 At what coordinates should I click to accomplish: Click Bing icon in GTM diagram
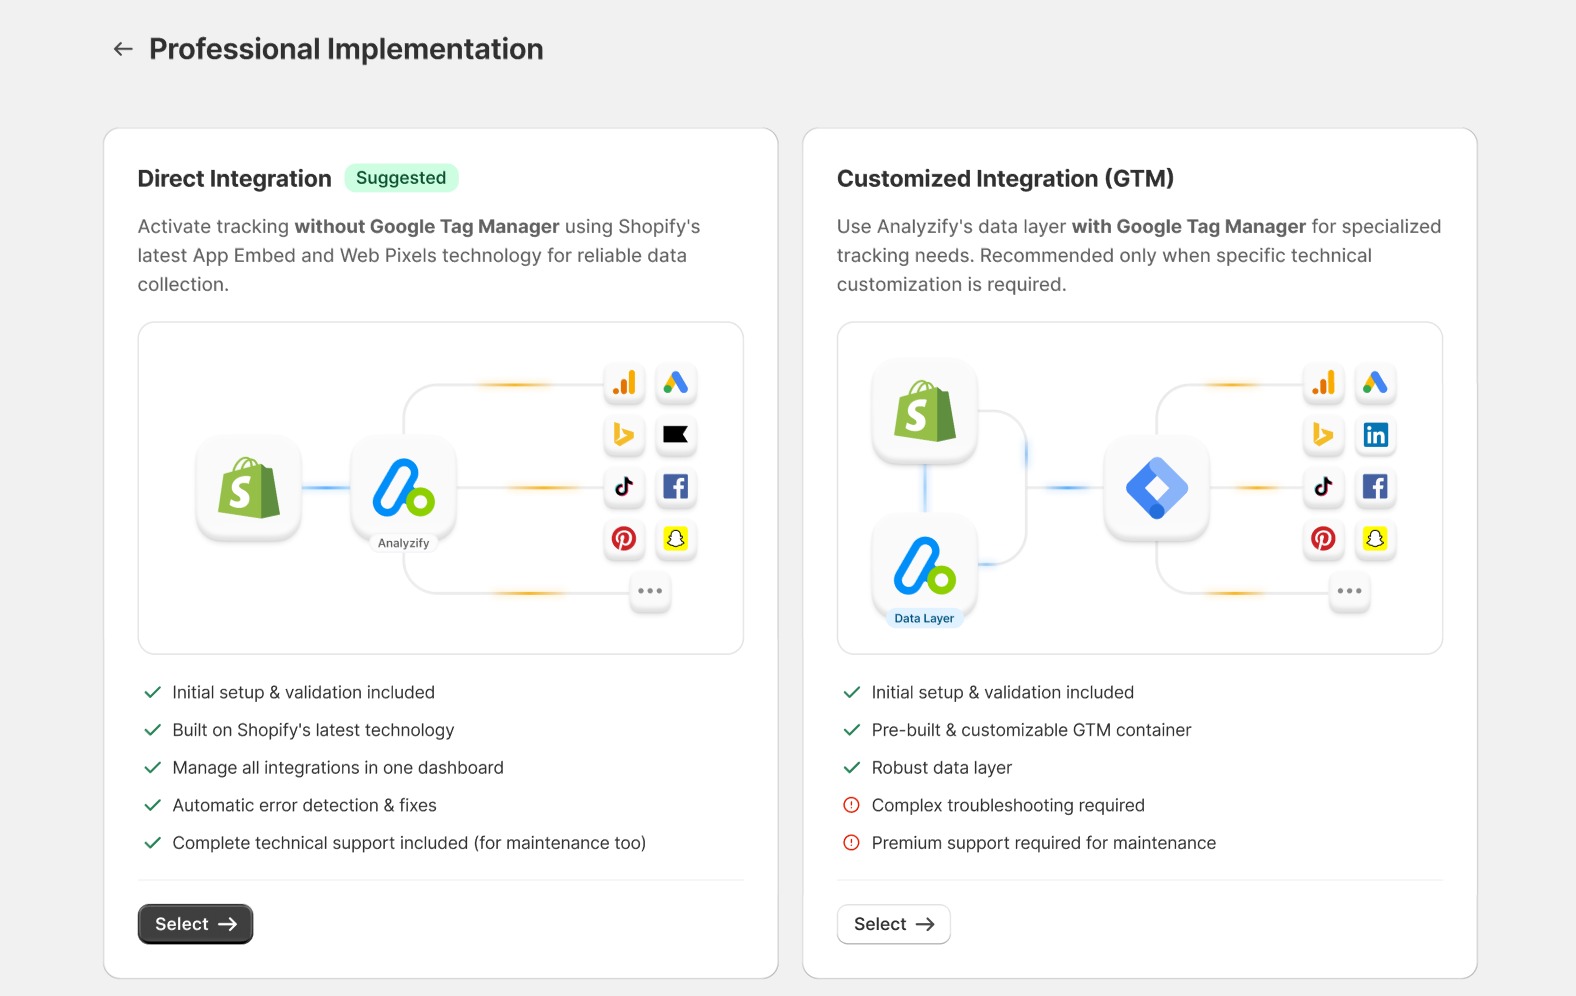1323,435
